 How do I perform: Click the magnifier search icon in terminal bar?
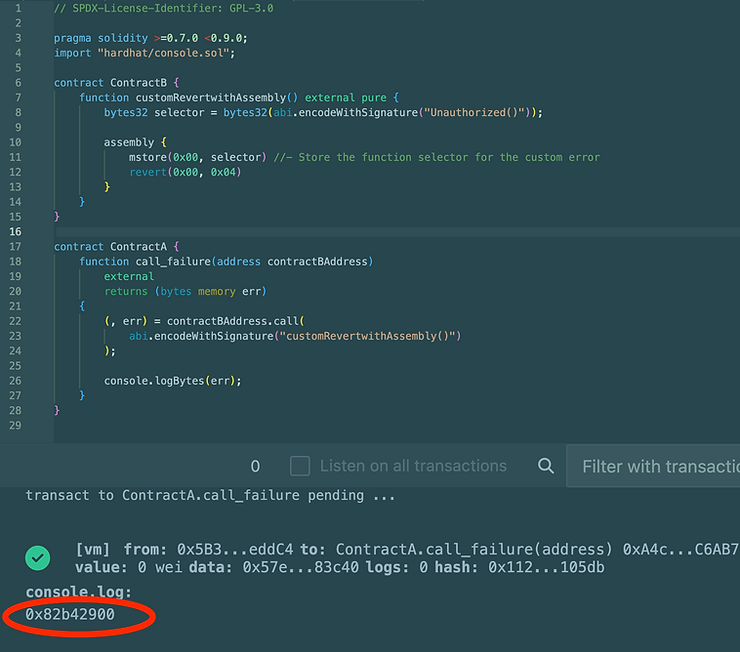pos(545,466)
